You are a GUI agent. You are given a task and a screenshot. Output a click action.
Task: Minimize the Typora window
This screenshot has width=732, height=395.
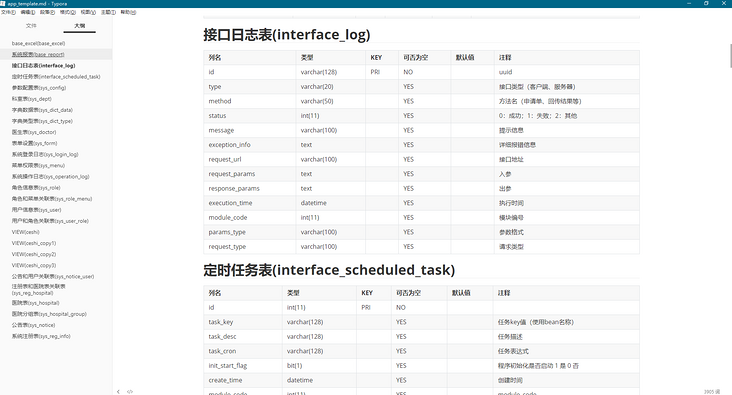click(689, 3)
